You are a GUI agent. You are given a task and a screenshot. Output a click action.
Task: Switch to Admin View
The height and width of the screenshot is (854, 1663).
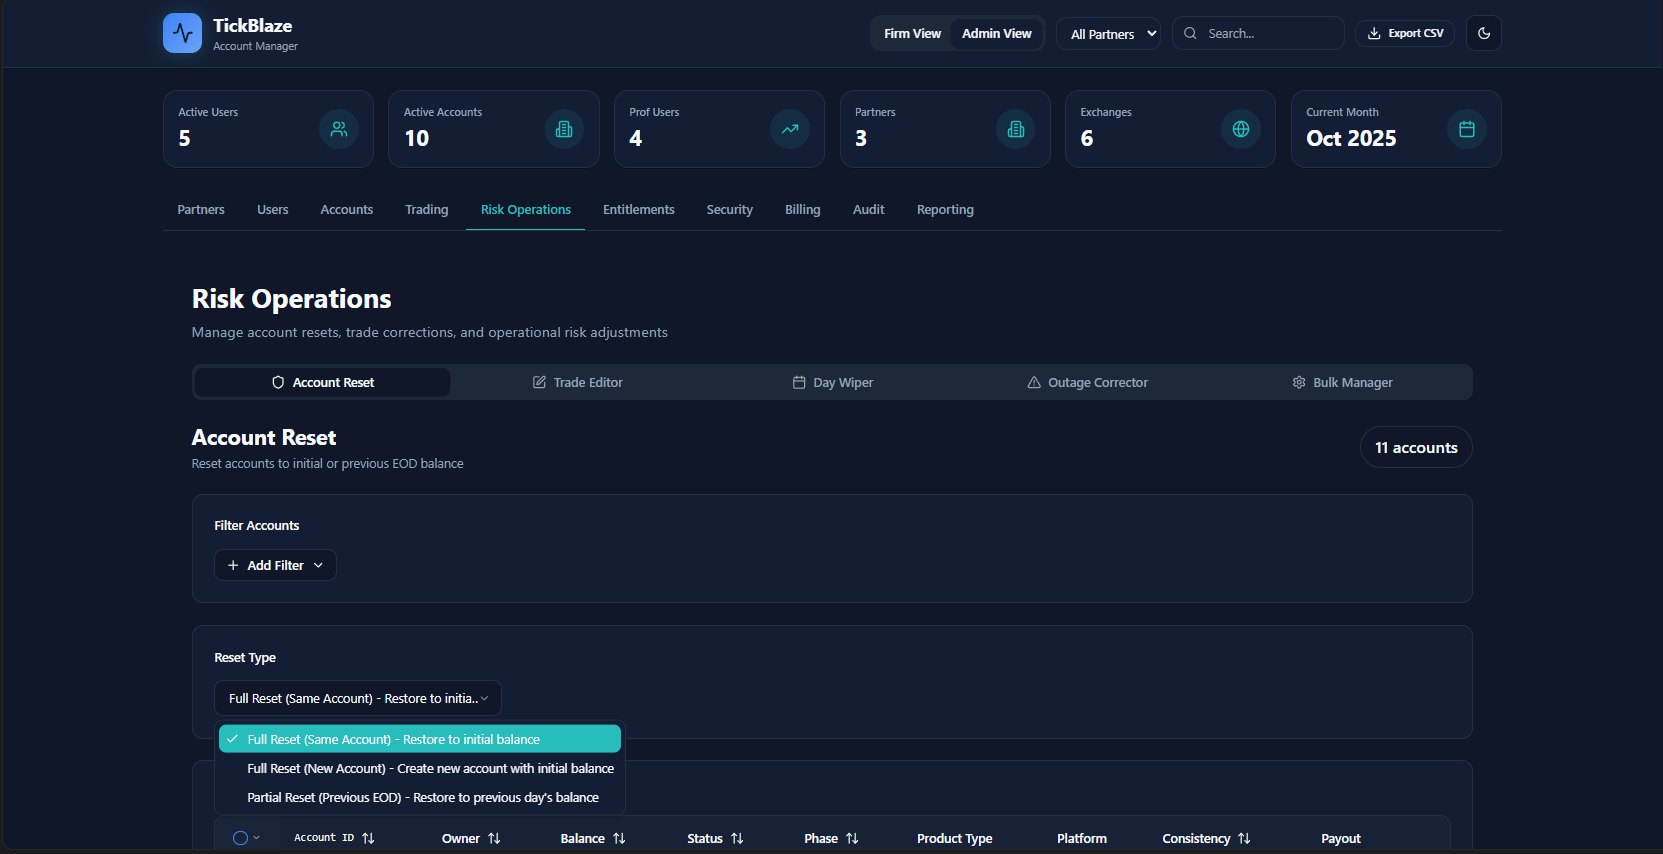[996, 33]
